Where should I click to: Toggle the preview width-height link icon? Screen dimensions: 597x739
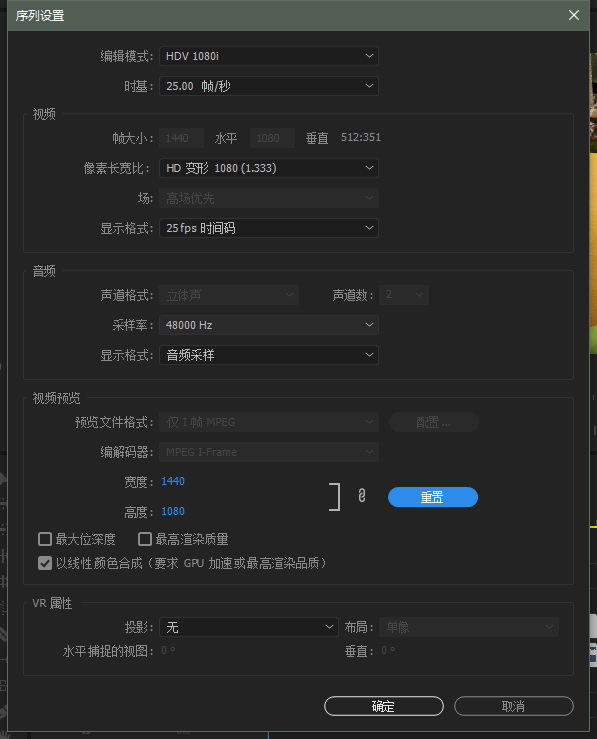pyautogui.click(x=361, y=496)
